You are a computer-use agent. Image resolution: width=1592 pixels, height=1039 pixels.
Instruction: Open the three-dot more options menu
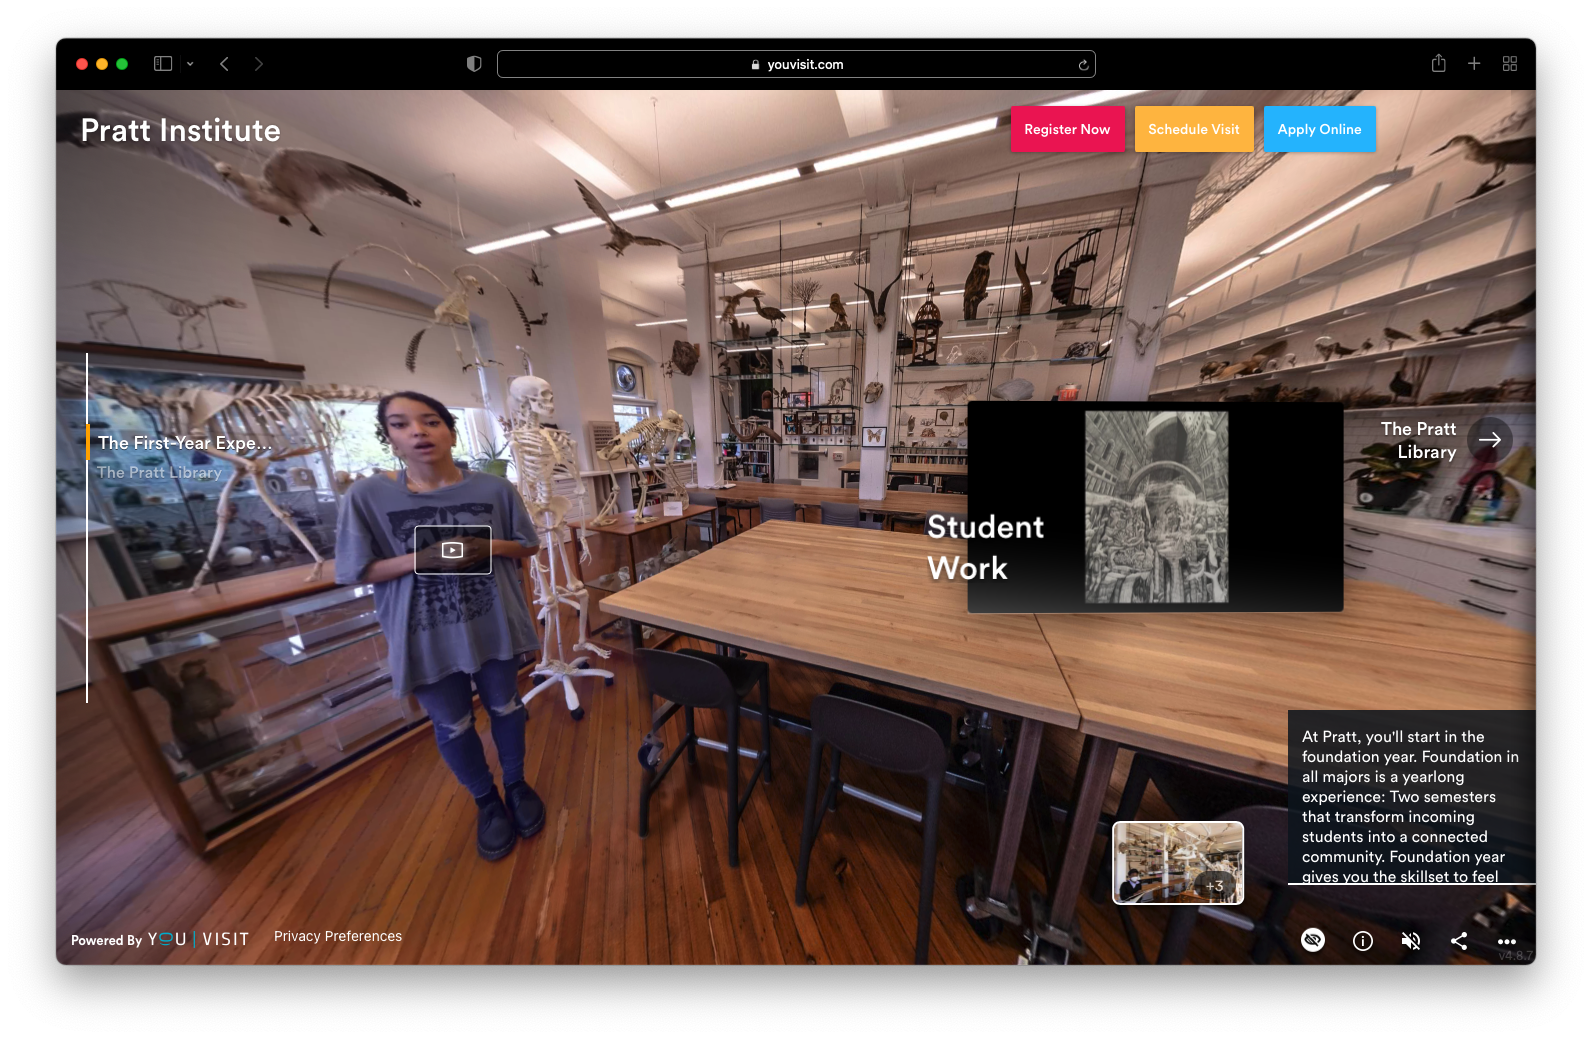(1507, 942)
